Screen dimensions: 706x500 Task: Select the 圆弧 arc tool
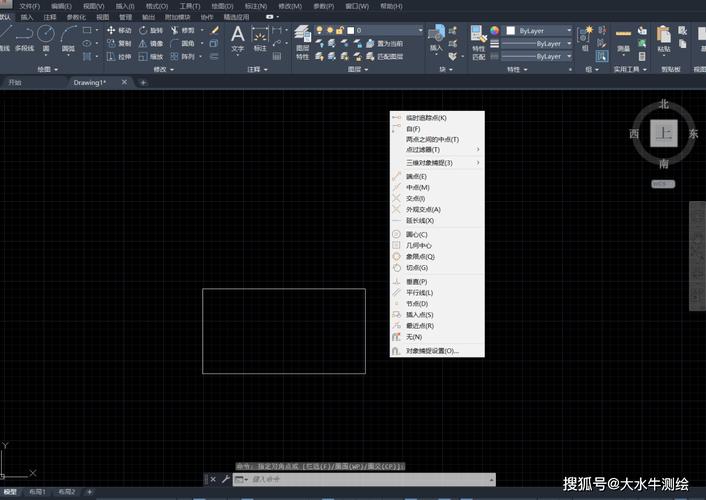click(x=68, y=39)
